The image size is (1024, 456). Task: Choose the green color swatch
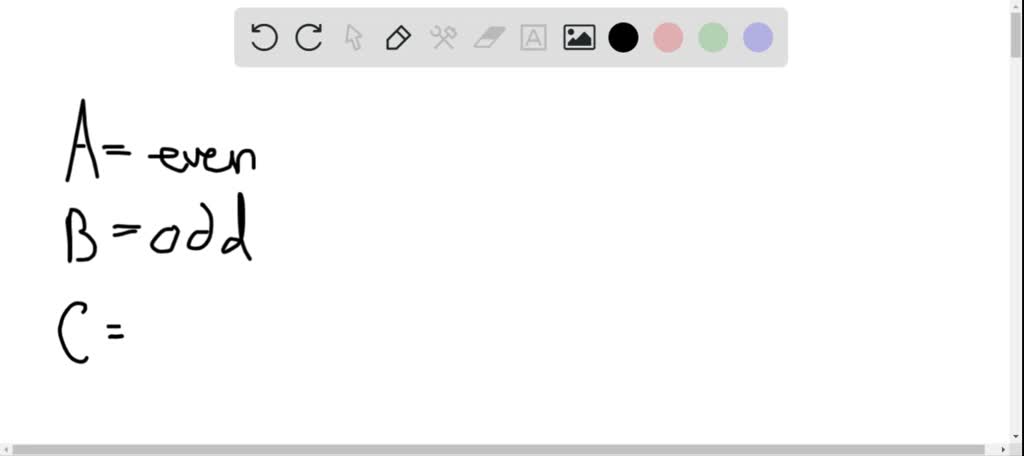coord(713,37)
